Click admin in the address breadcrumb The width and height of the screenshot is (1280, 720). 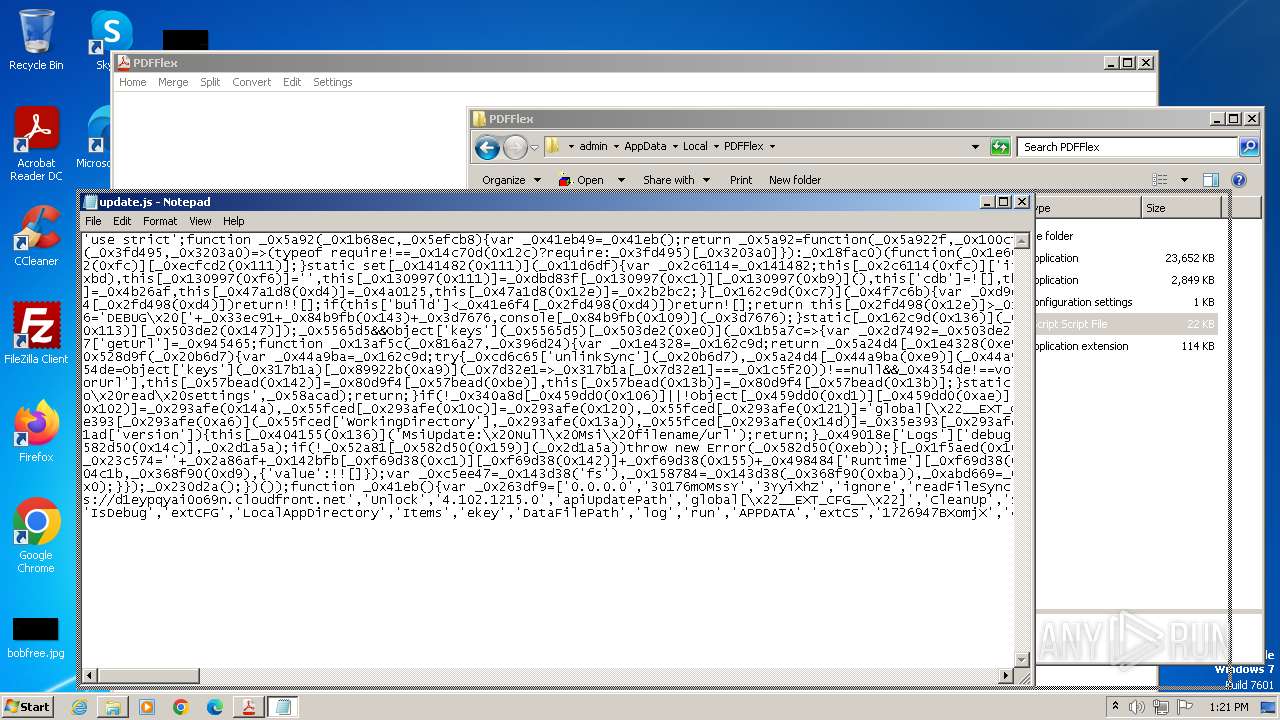click(x=593, y=146)
